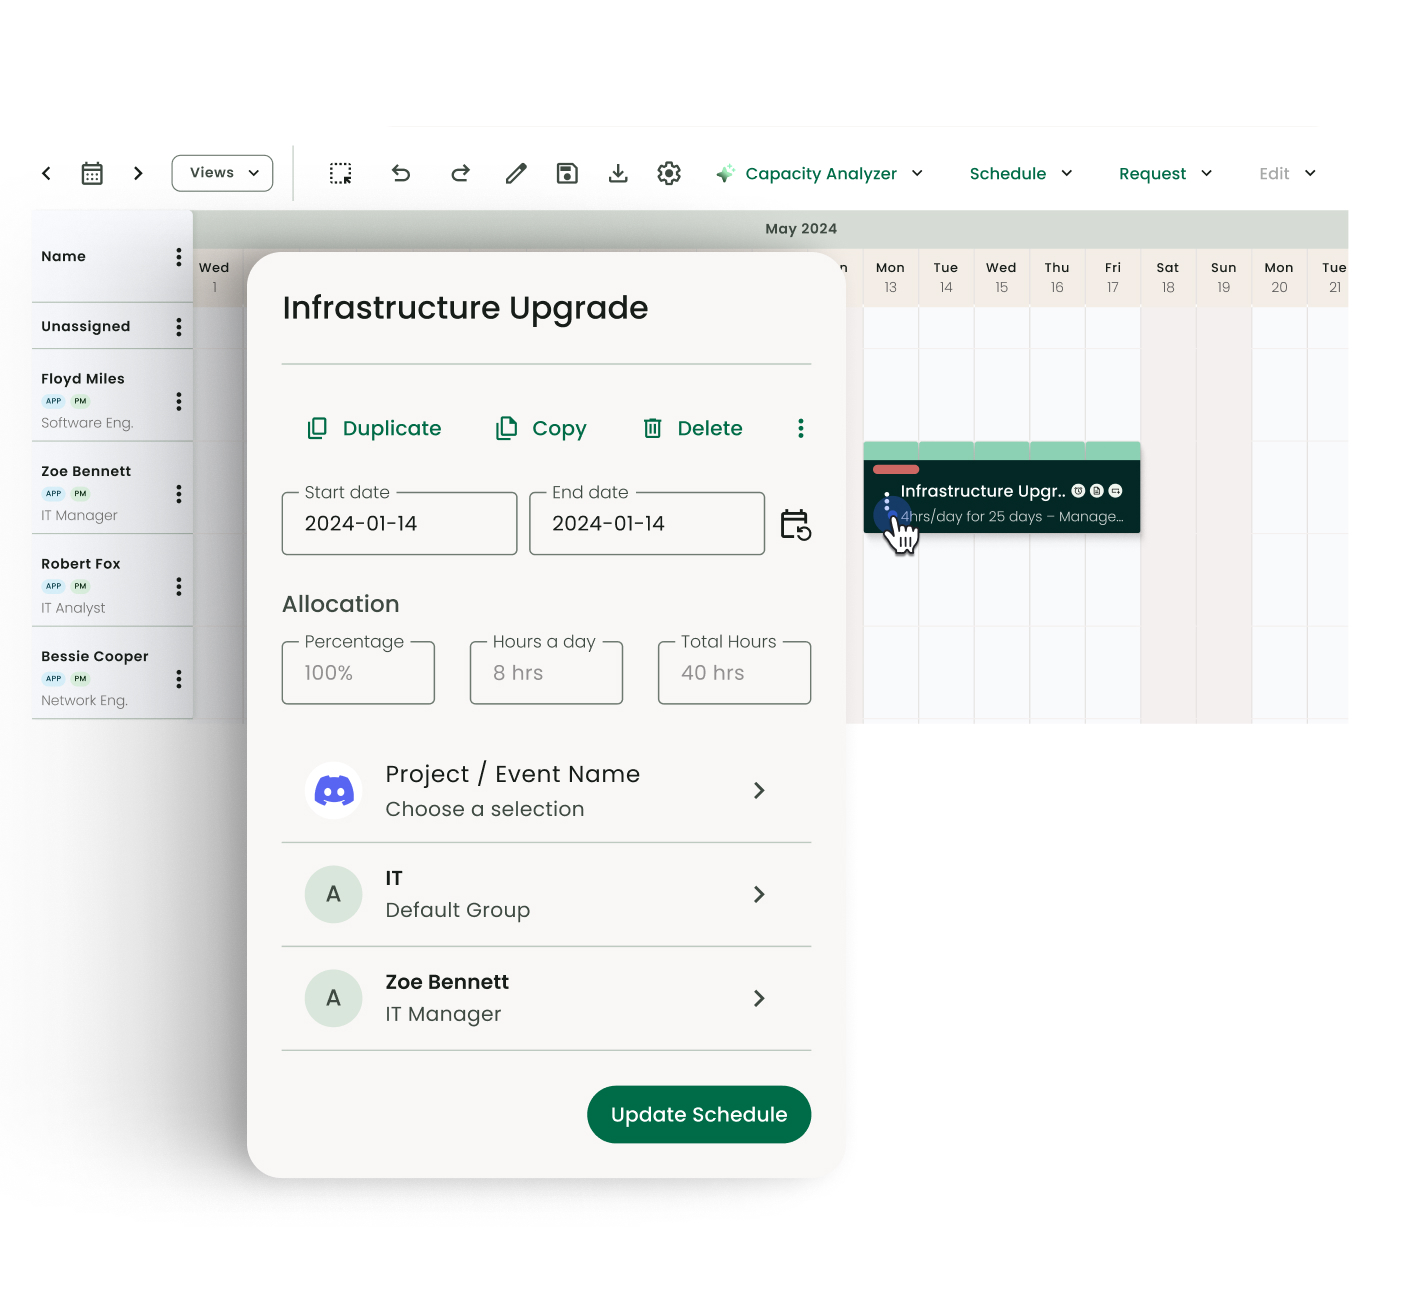
Task: Select Mon 20 date column header
Action: point(1279,277)
